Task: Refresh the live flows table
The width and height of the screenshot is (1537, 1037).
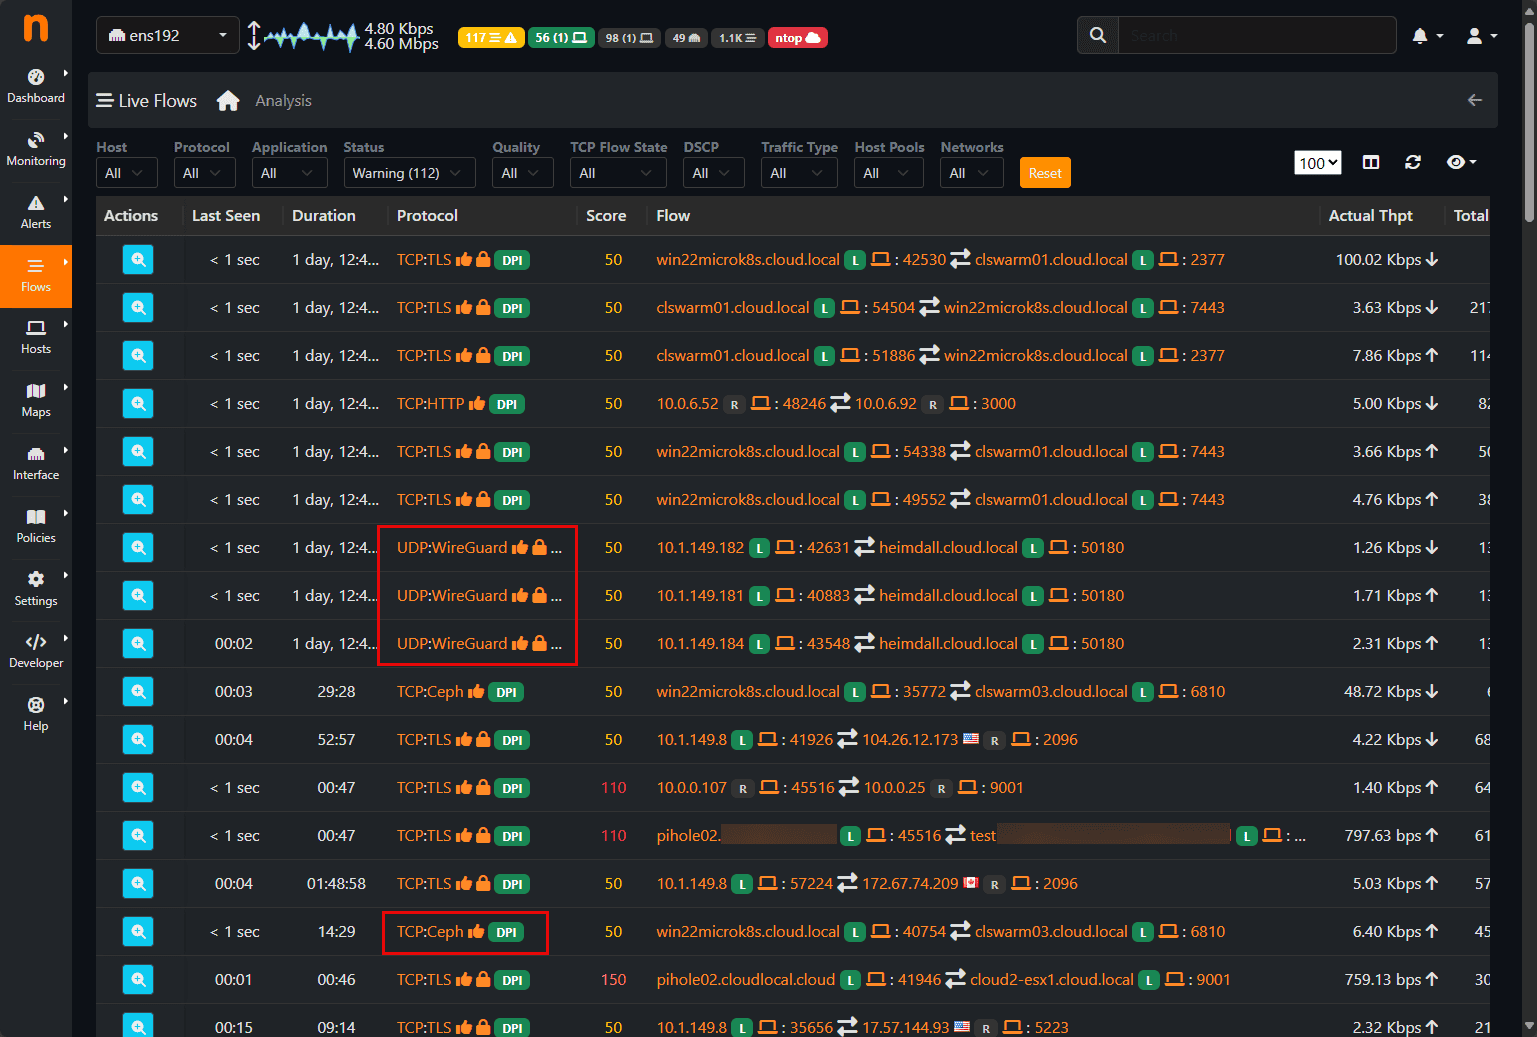Action: click(x=1413, y=162)
